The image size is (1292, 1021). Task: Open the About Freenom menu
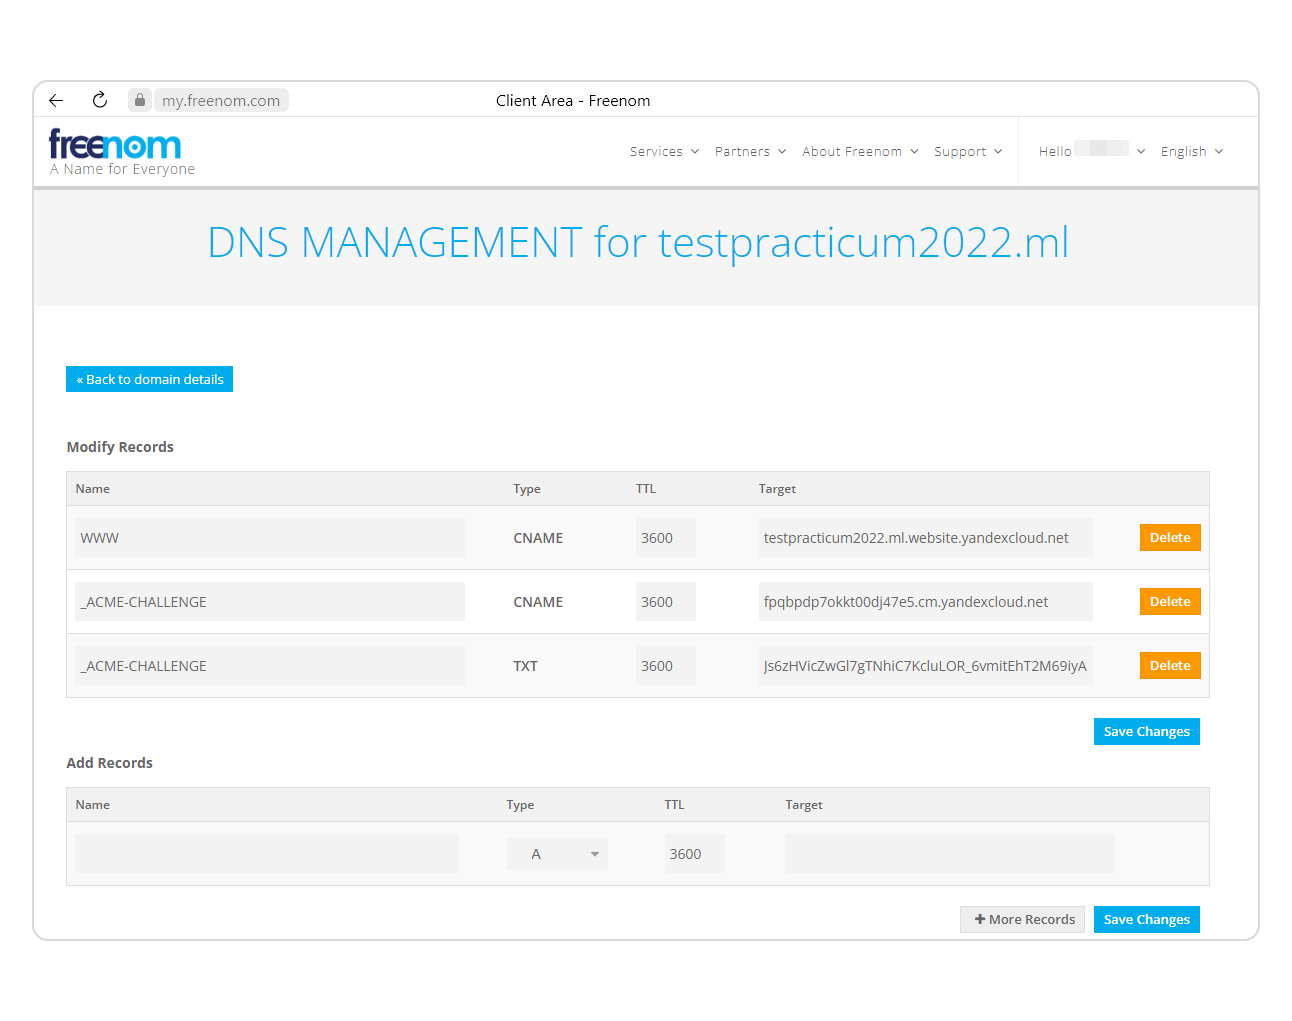coord(859,151)
